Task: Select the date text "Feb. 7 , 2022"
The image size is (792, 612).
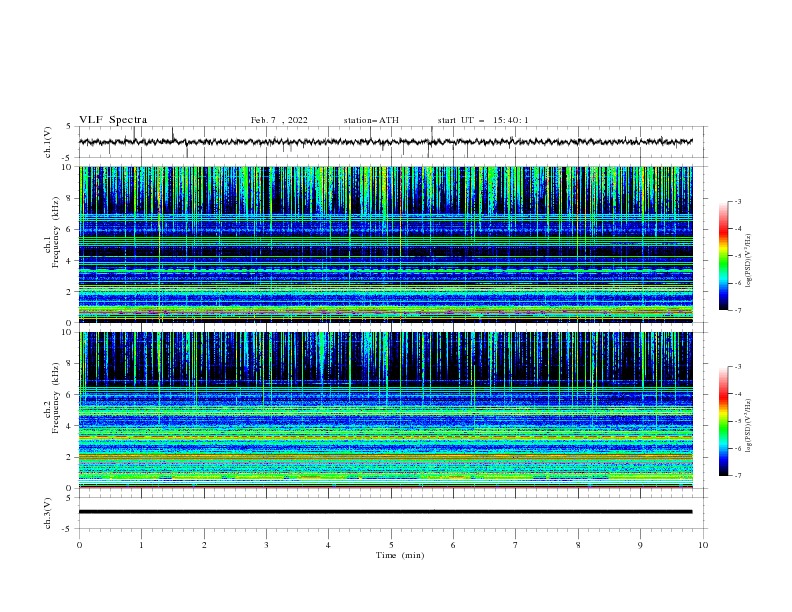Action: tap(279, 120)
